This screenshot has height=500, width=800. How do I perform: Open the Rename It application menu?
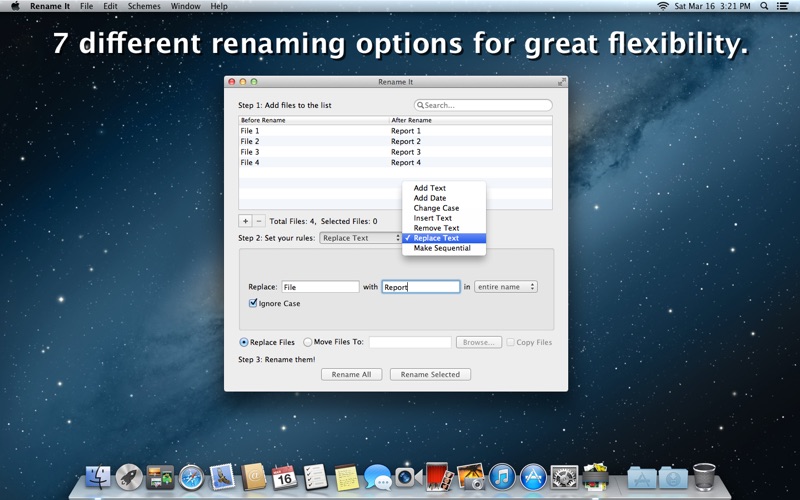(49, 6)
